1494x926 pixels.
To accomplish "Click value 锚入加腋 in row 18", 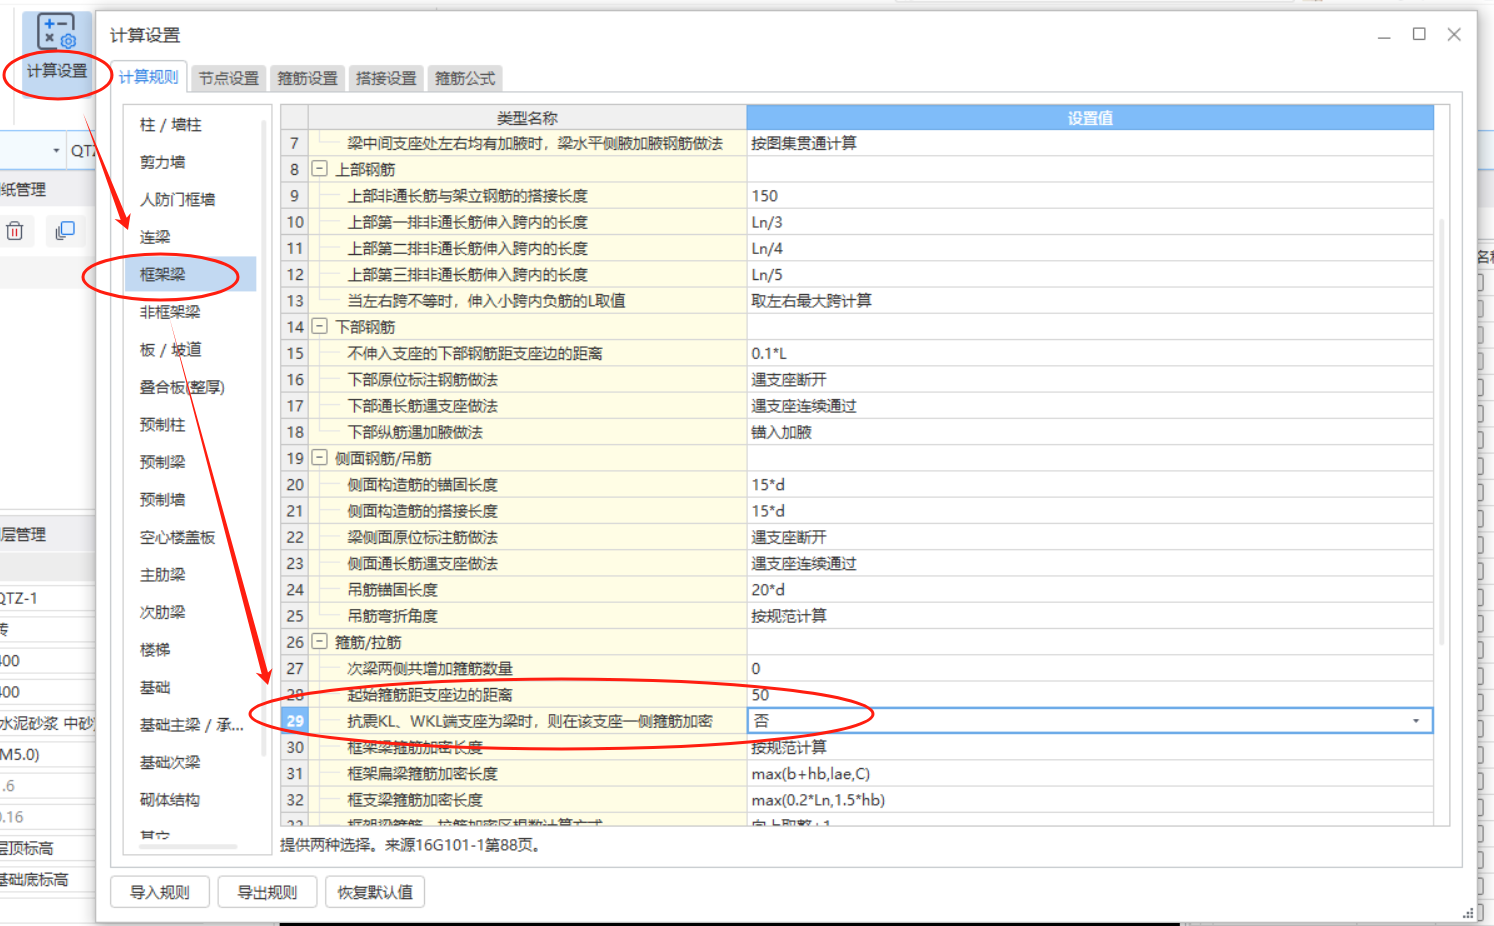I will 1090,432.
